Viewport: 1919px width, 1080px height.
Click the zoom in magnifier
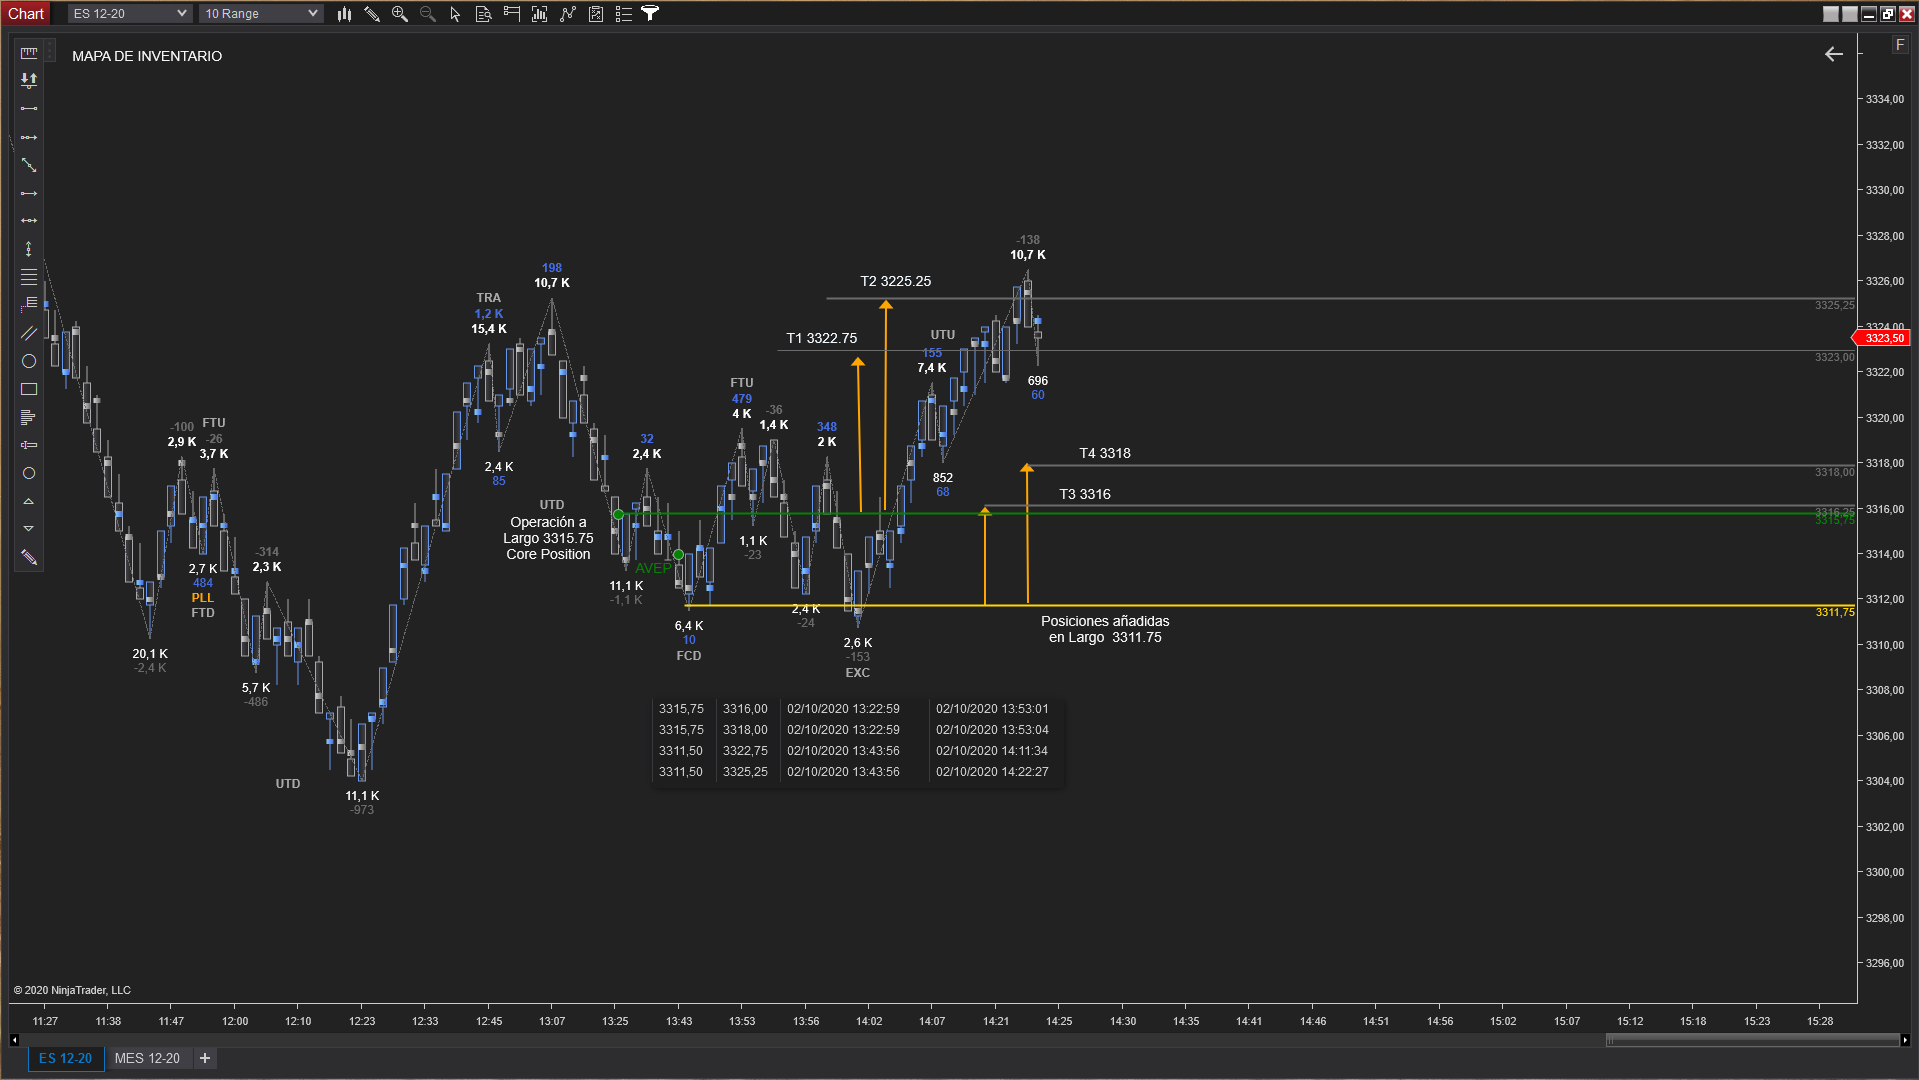tap(400, 14)
